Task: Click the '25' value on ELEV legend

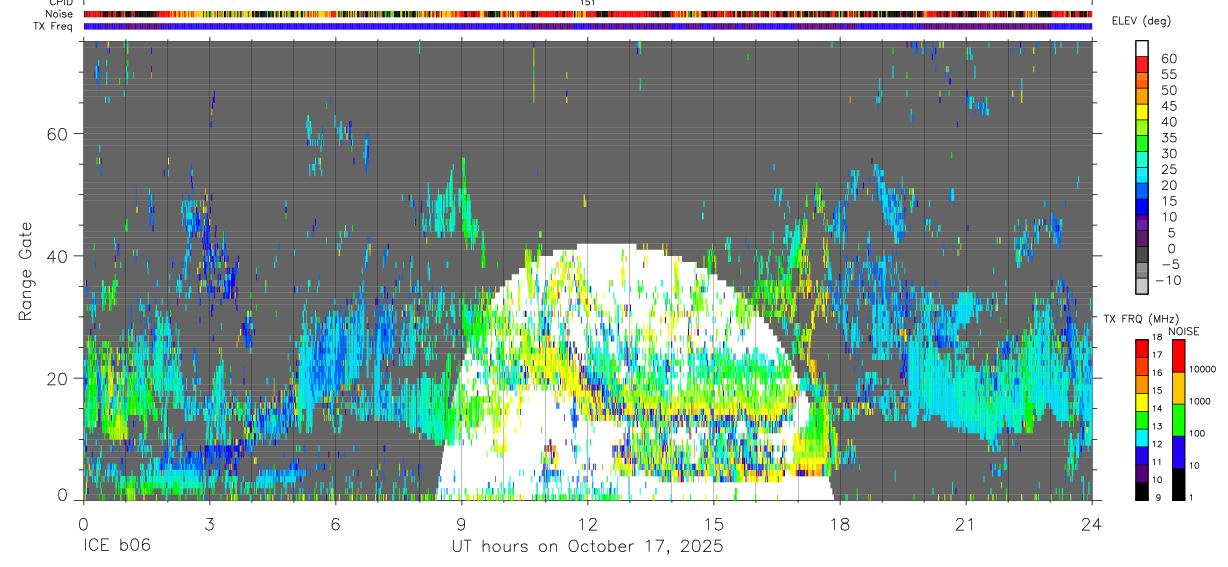Action: click(1168, 170)
